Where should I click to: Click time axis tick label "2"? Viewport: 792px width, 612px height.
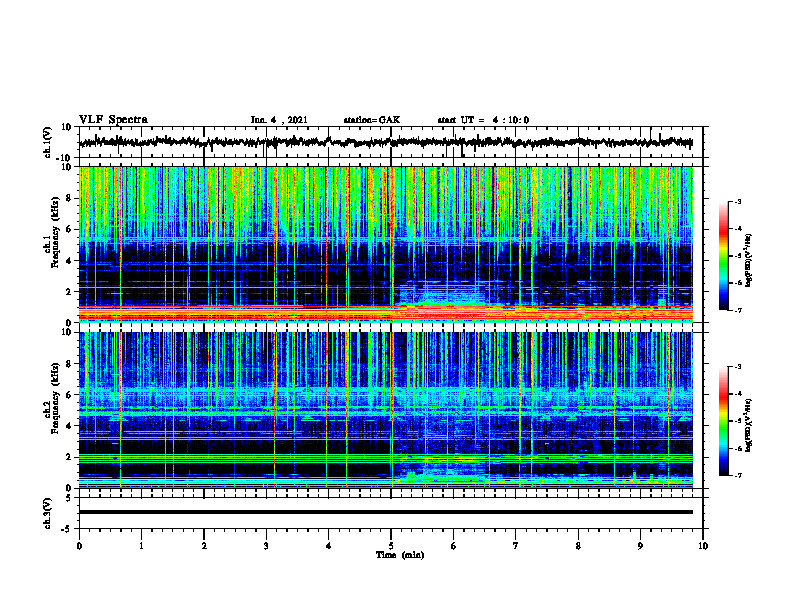pos(204,546)
